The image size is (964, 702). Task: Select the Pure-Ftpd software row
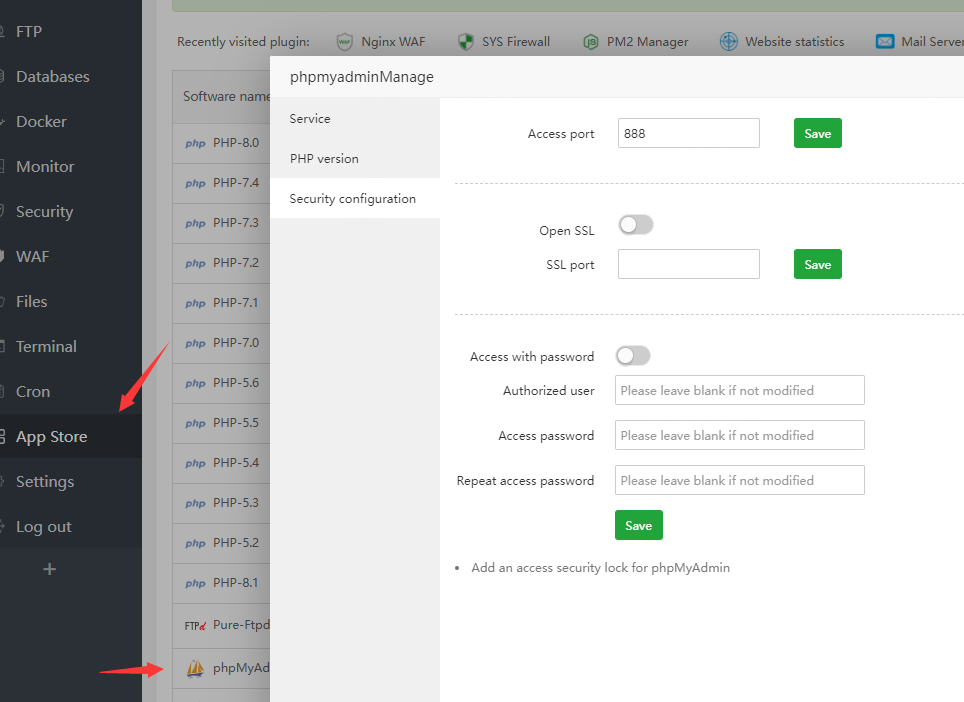(221, 626)
